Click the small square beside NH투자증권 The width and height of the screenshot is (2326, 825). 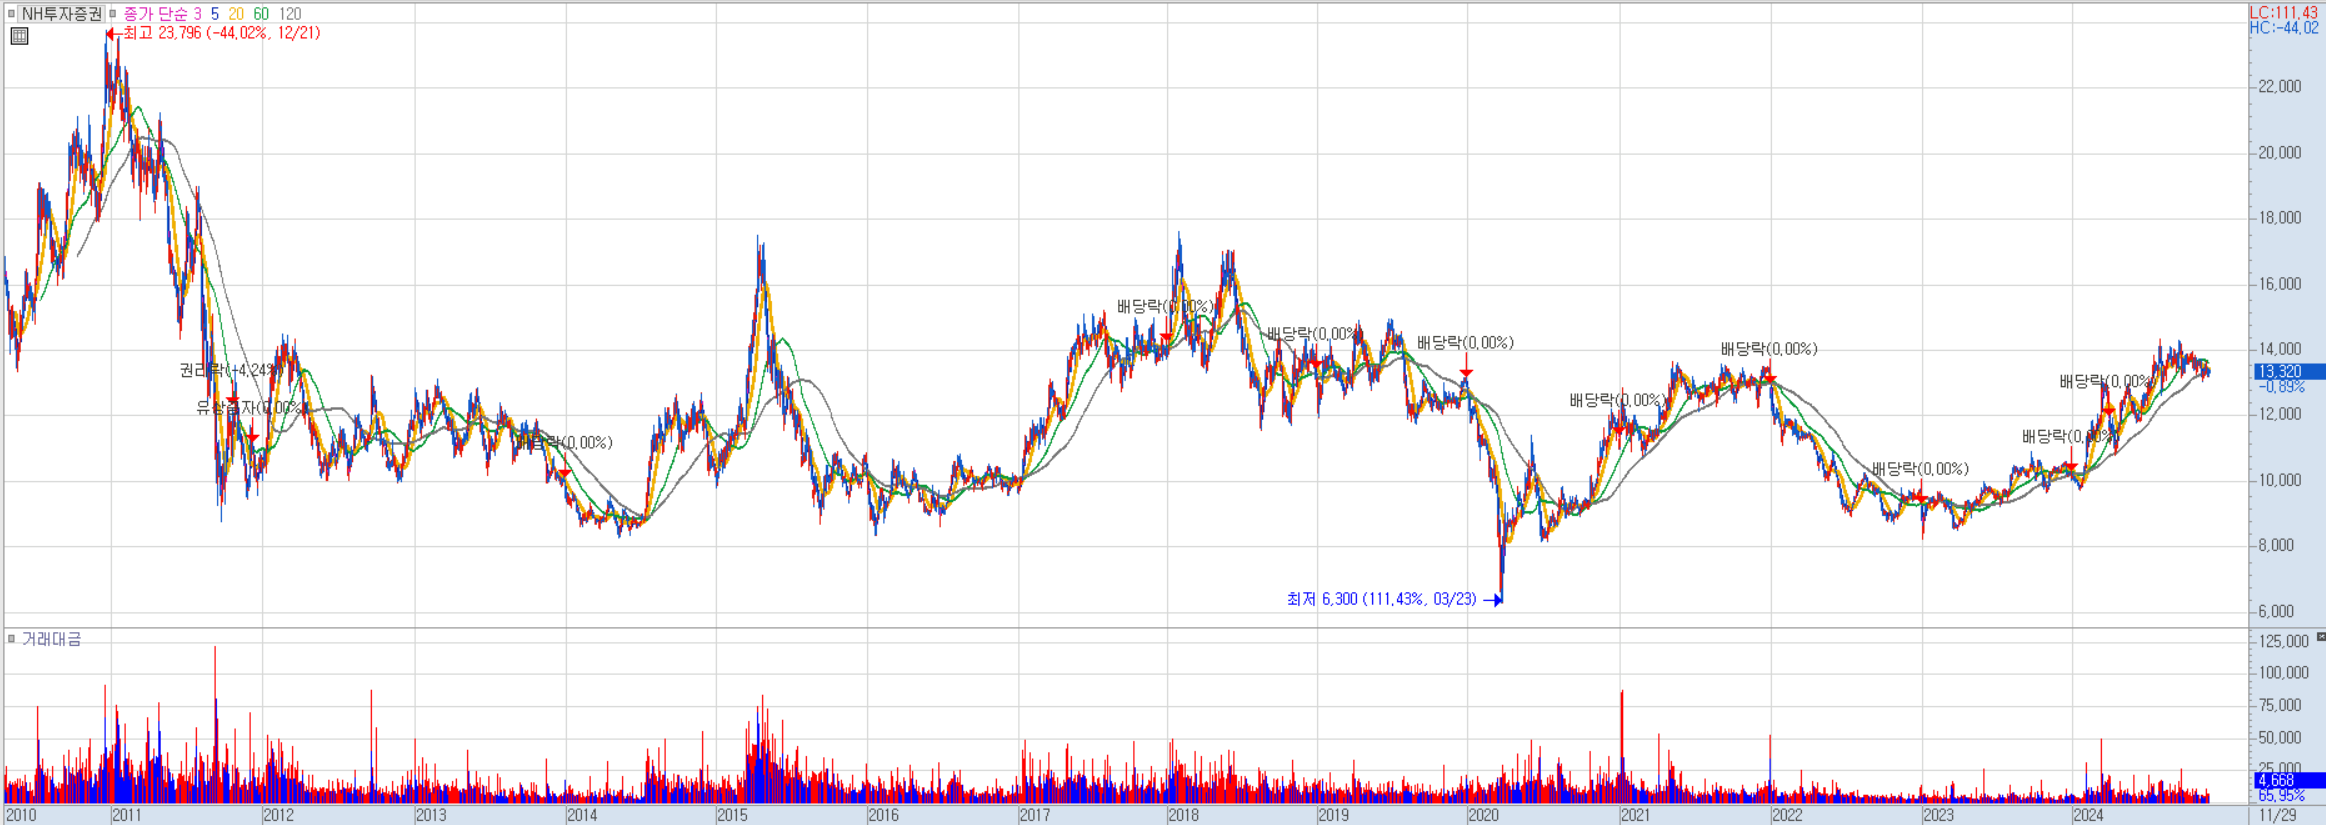coord(11,14)
